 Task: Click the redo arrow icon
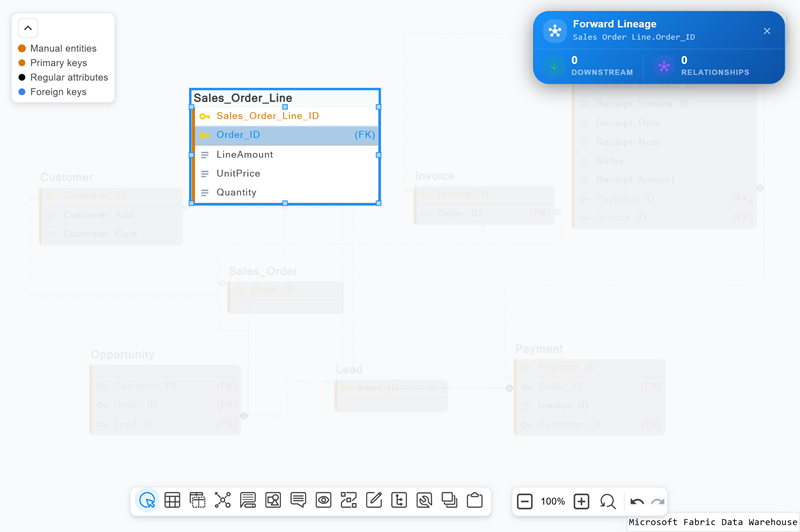pos(658,502)
